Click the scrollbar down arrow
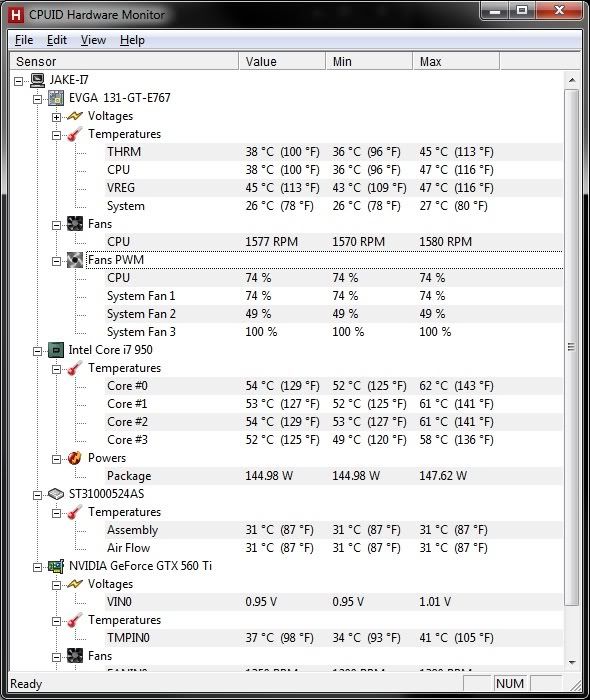This screenshot has height=700, width=590. pos(572,663)
